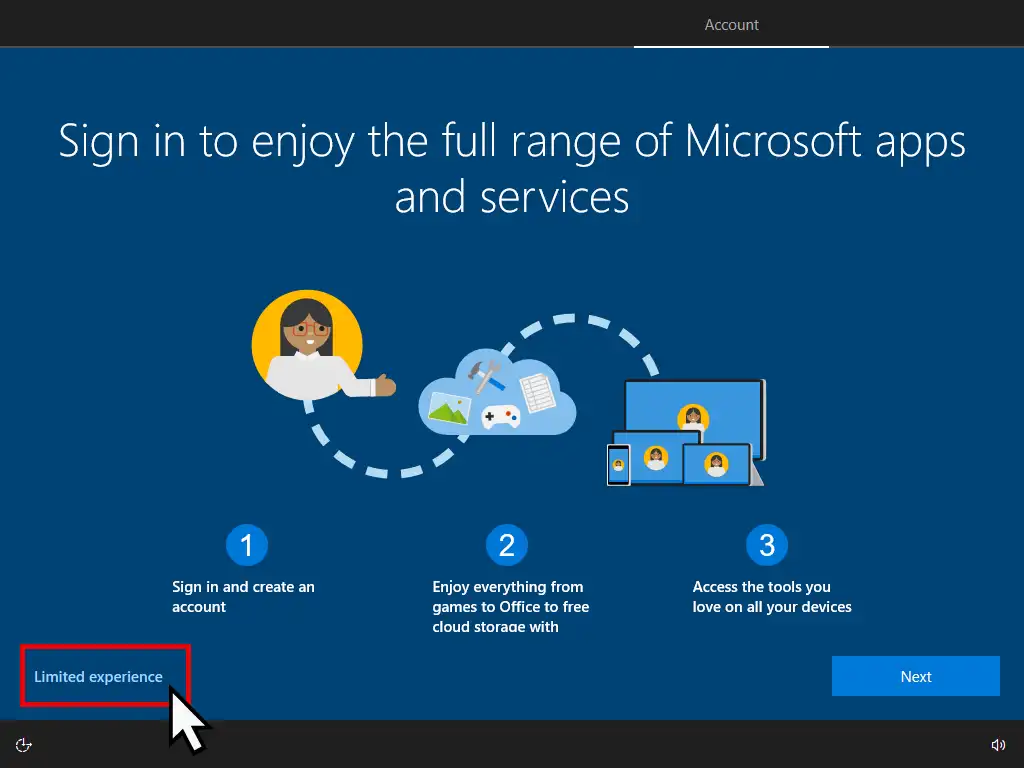Image resolution: width=1024 pixels, height=768 pixels.
Task: Click the game controller icon in cloud
Action: coord(501,417)
